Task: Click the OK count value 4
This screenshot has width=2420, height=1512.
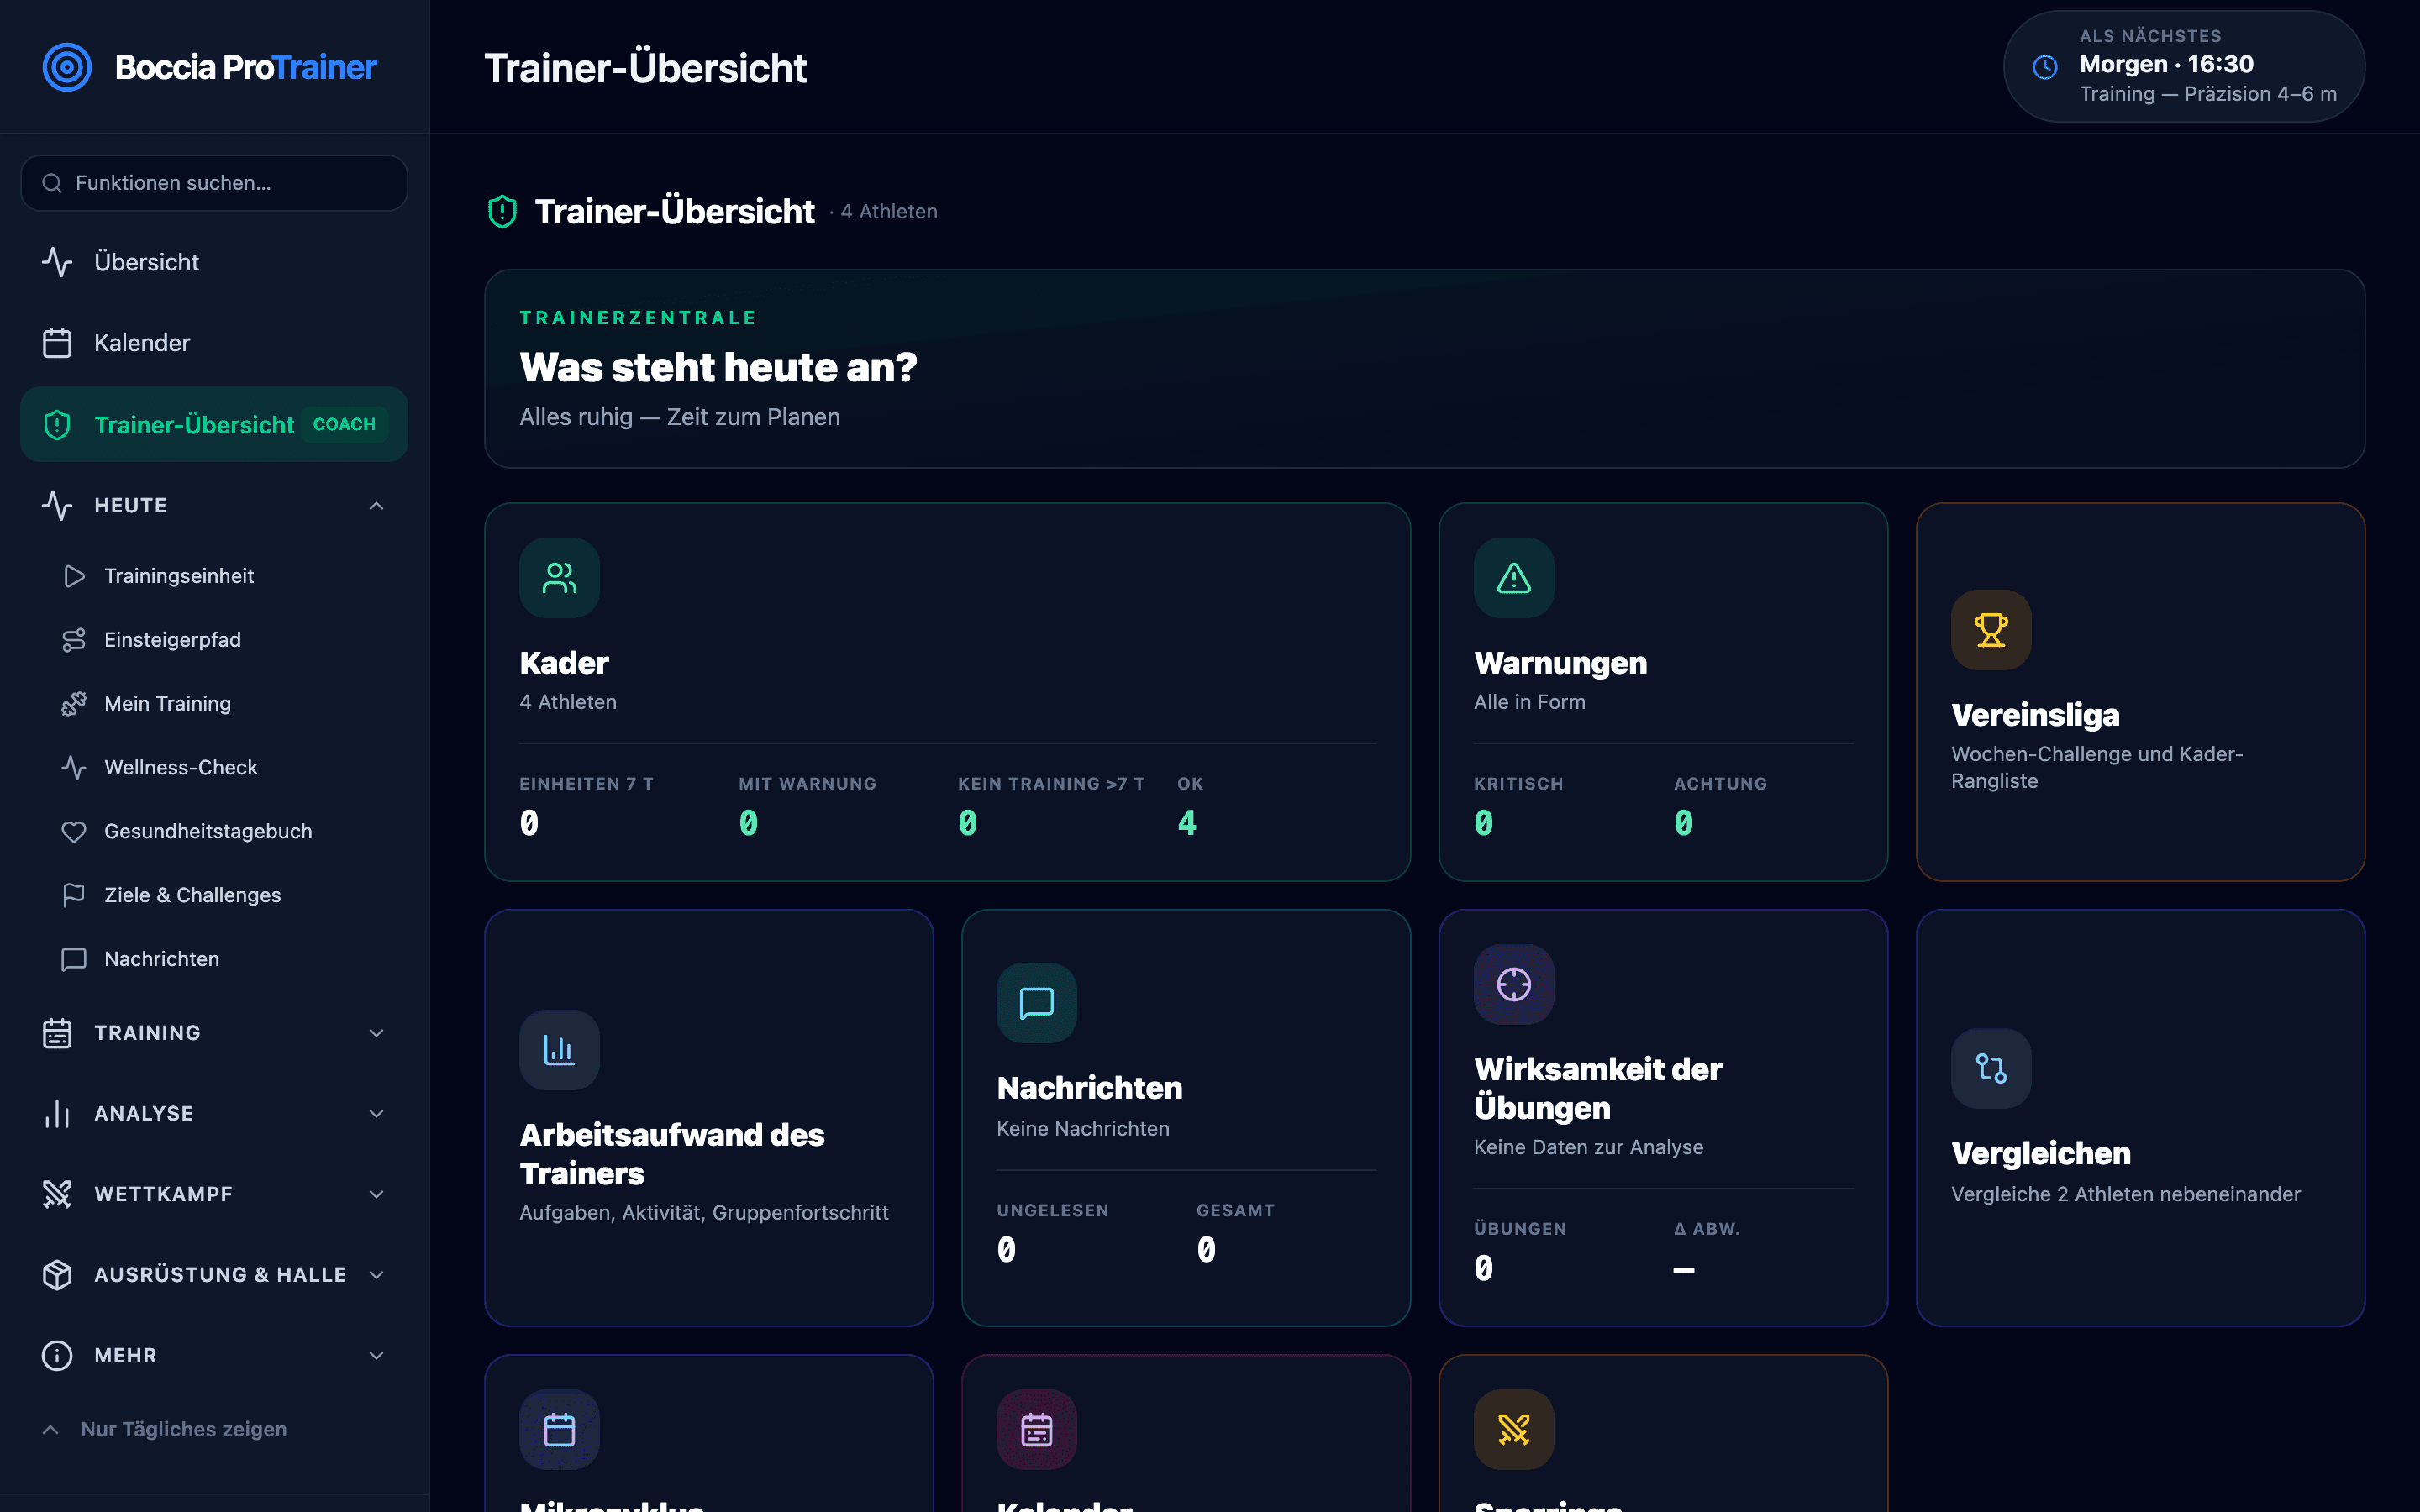Action: coord(1187,823)
